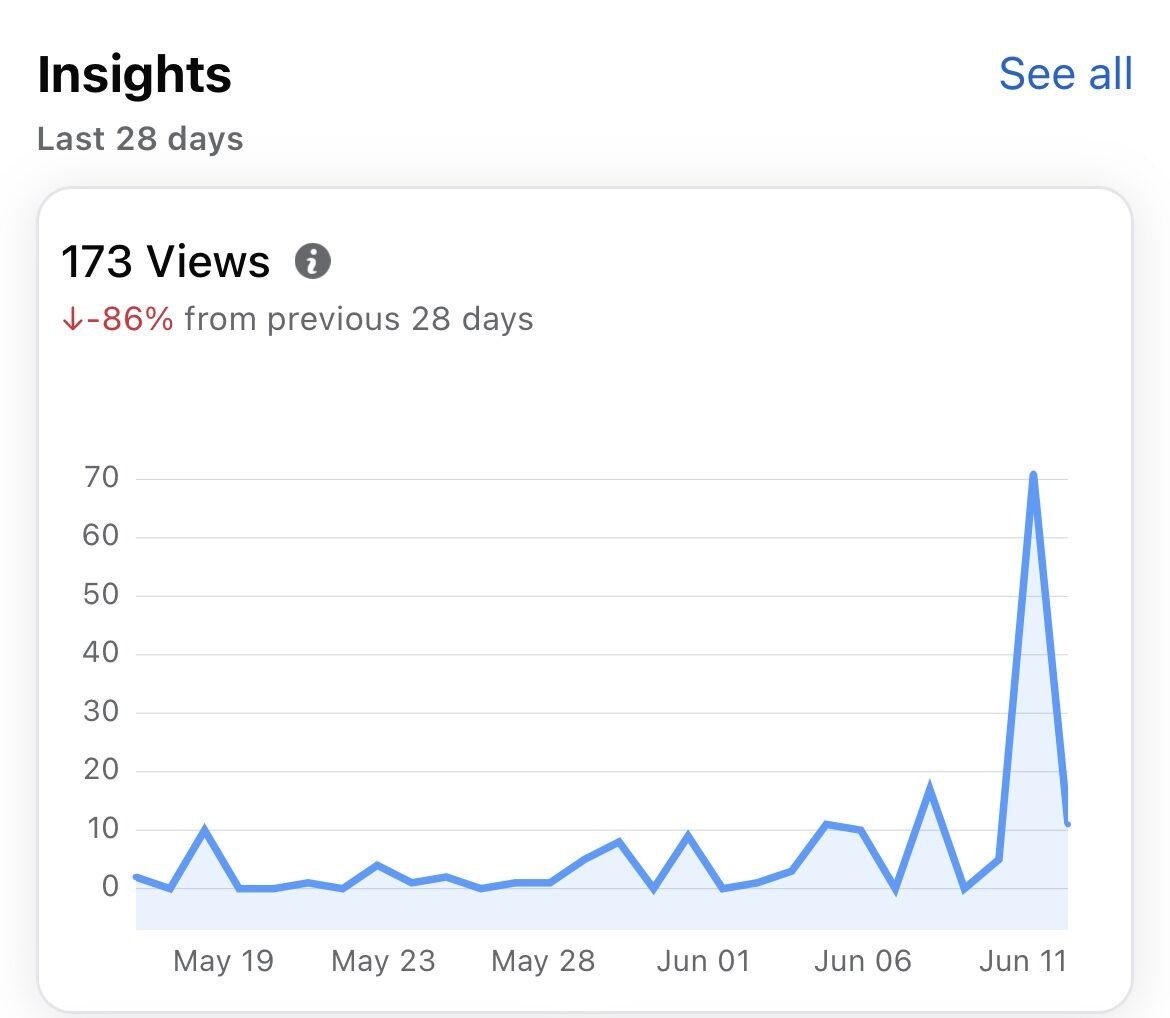Select the Jun 01 axis label

[703, 961]
